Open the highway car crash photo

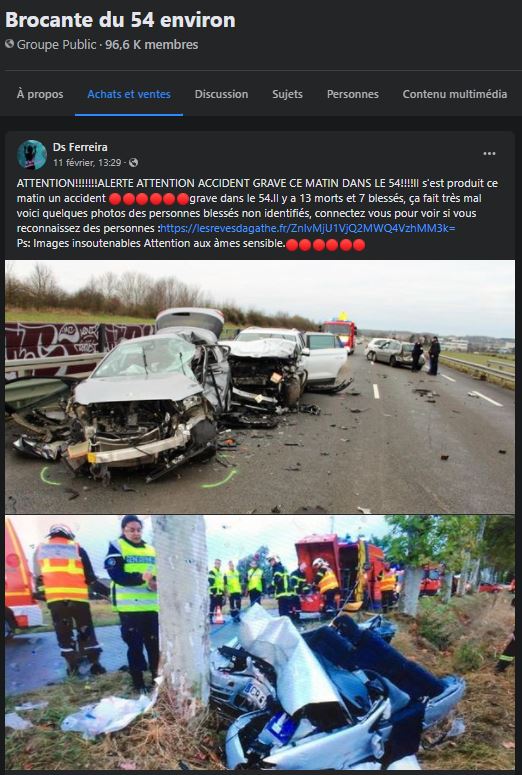[260, 387]
